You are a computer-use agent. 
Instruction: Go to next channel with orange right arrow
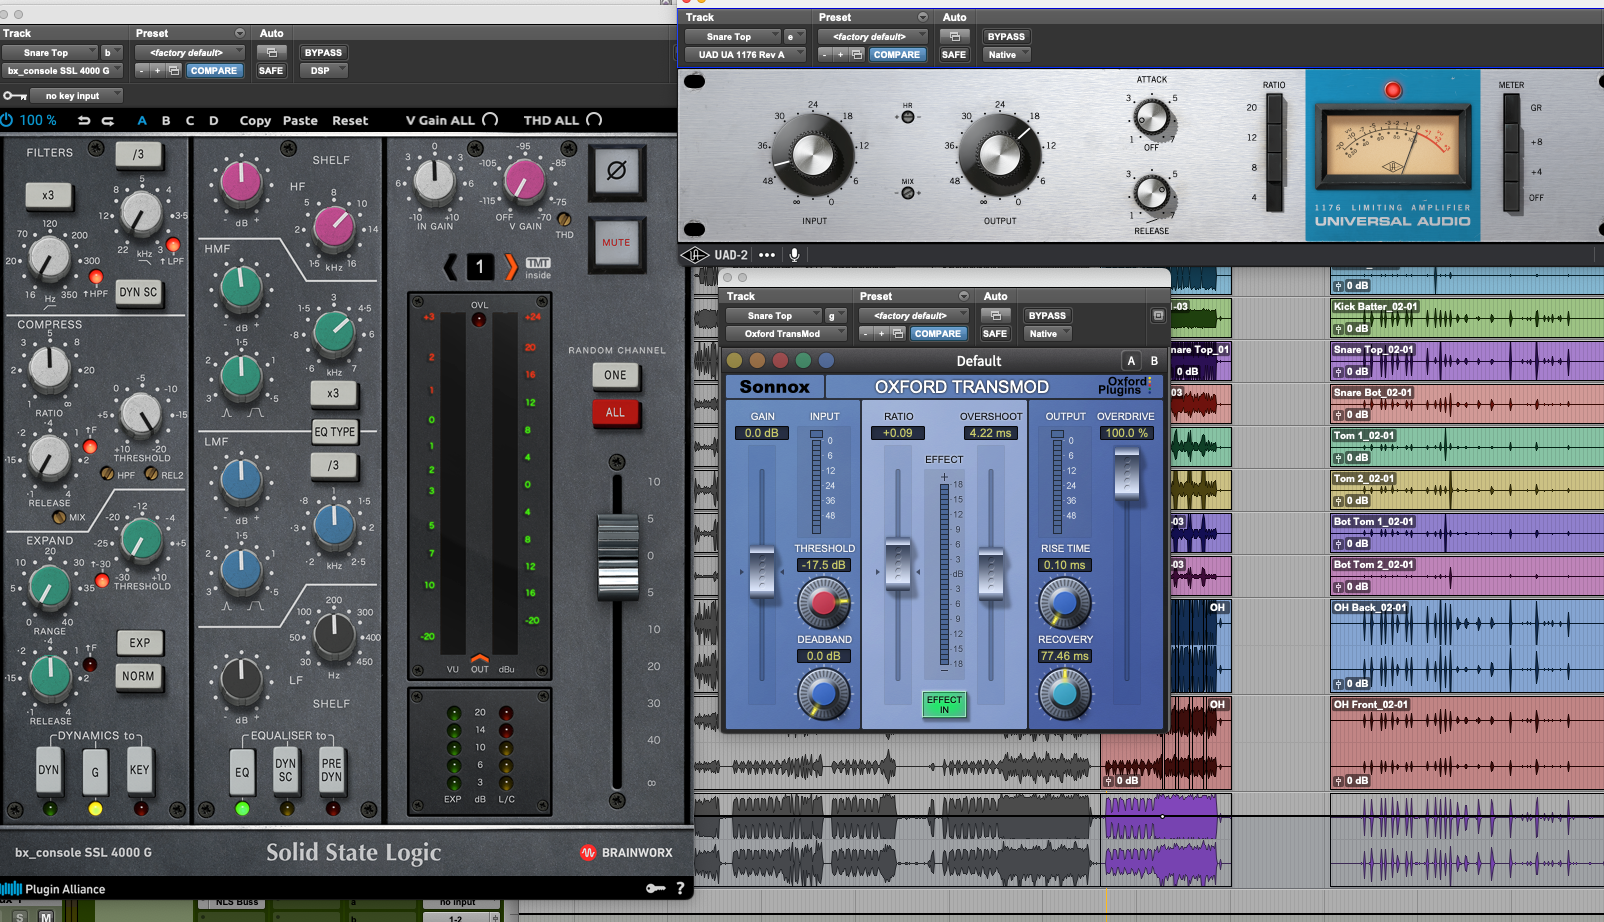510,266
